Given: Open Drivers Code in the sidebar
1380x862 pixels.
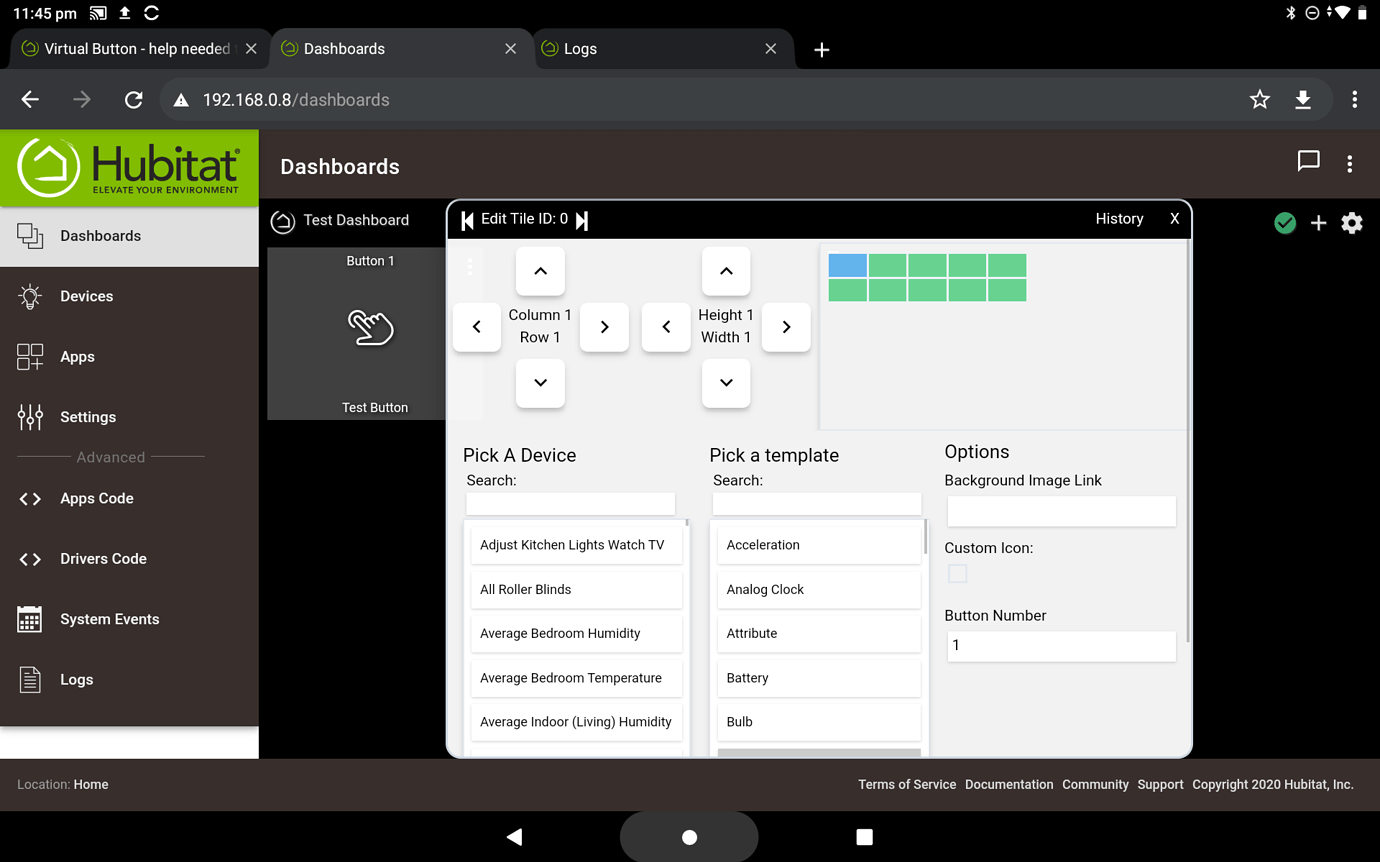Looking at the screenshot, I should [129, 559].
